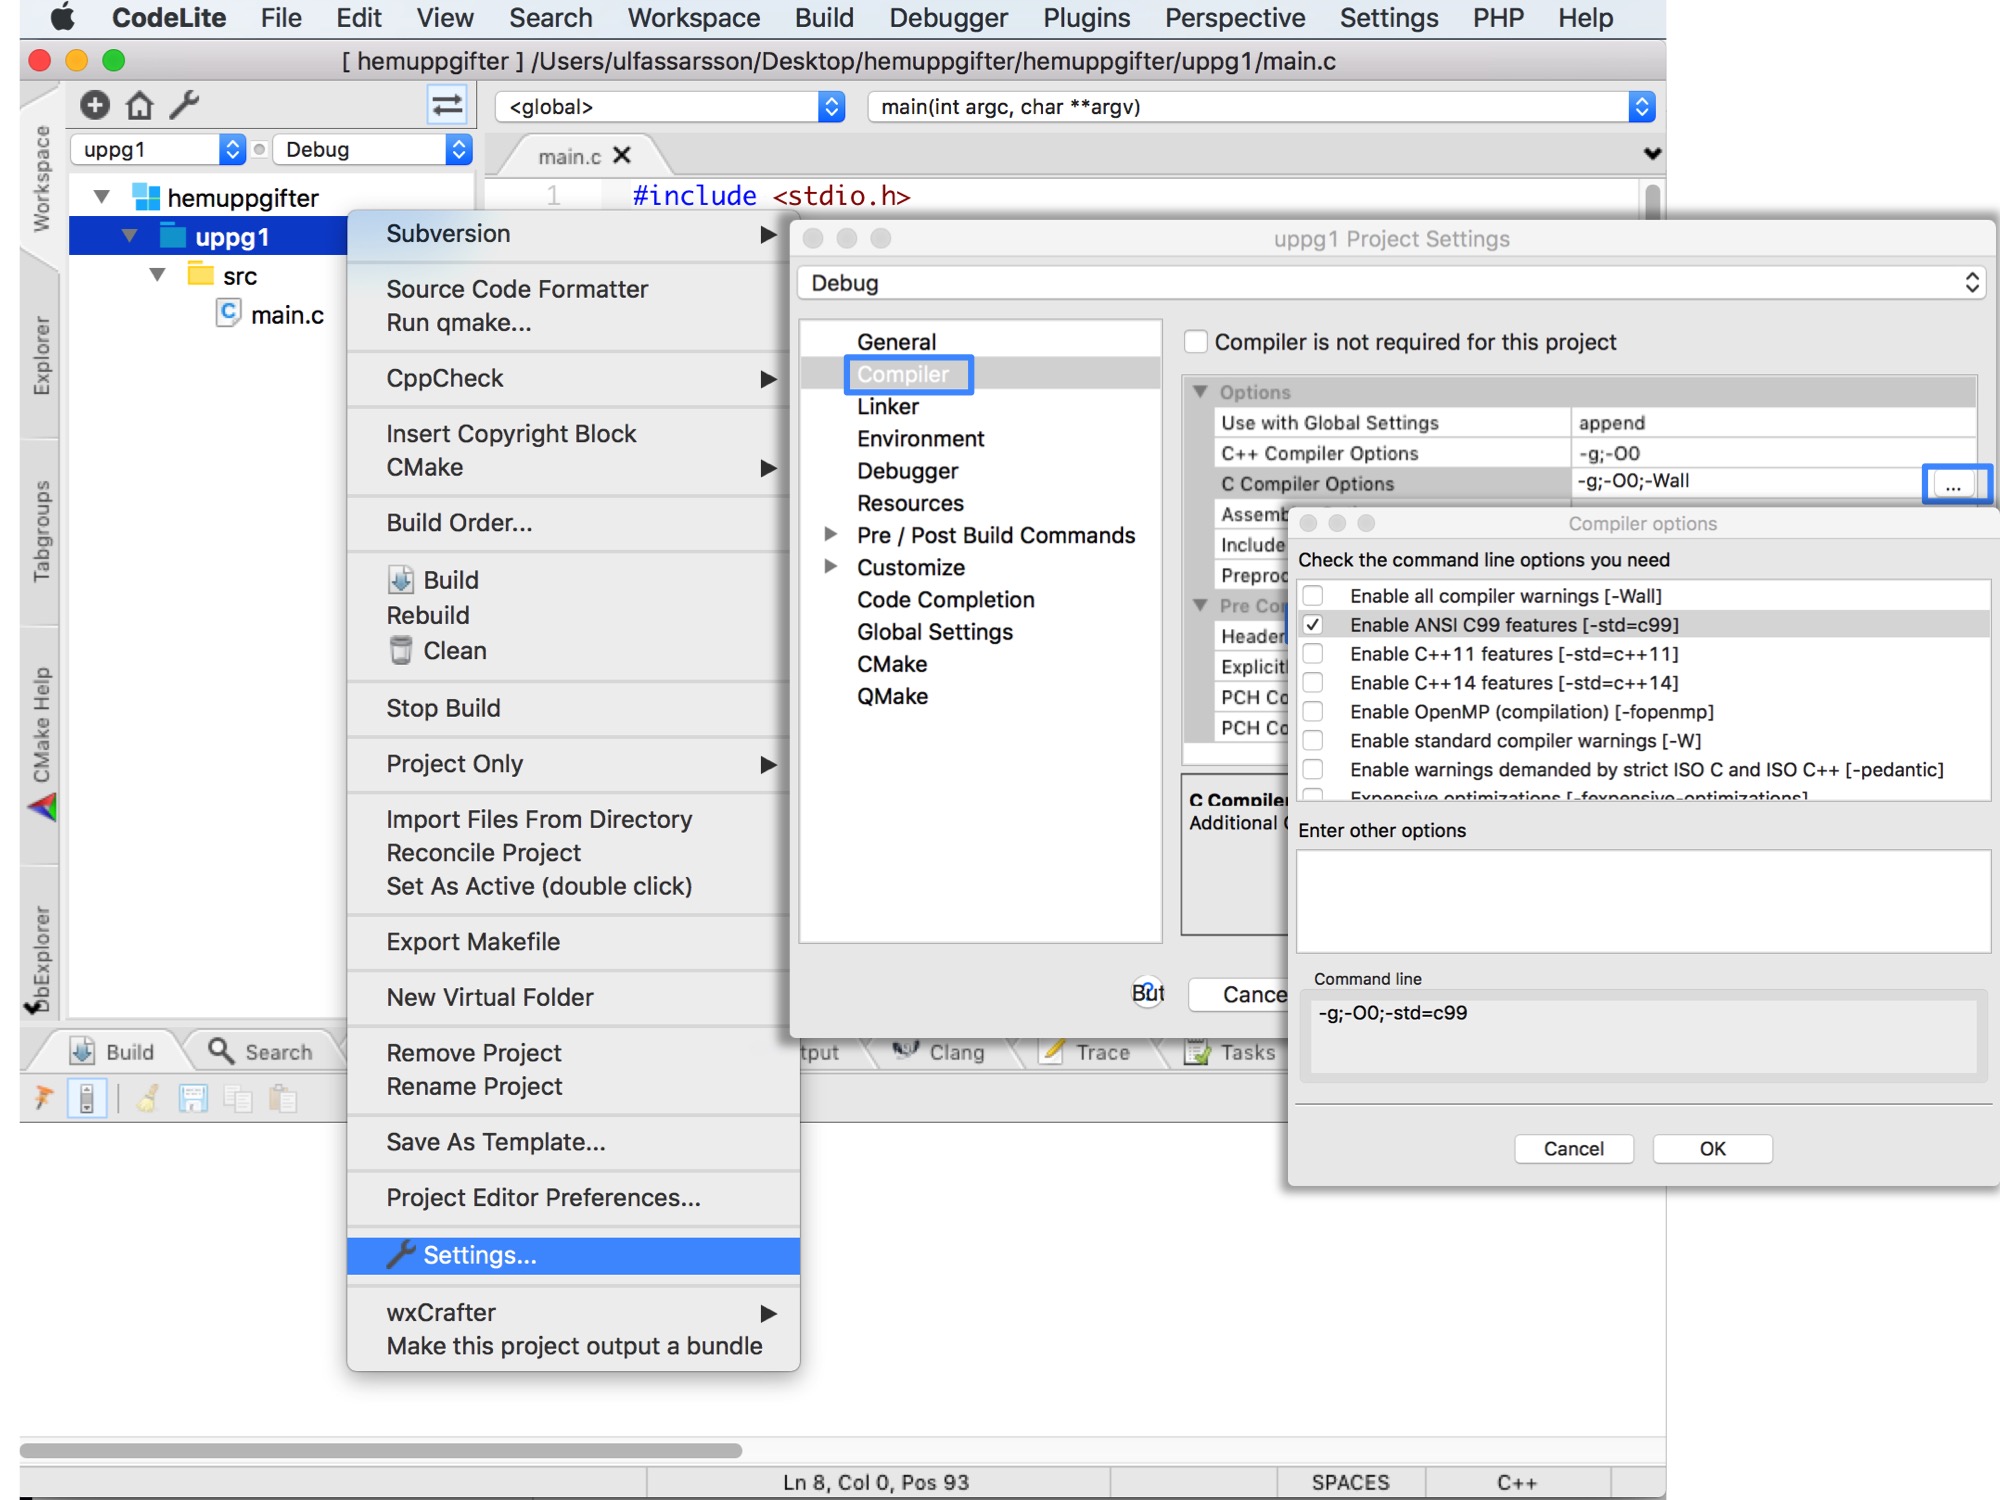2000x1500 pixels.
Task: Click the link editor swap-arrows icon
Action: 447,105
